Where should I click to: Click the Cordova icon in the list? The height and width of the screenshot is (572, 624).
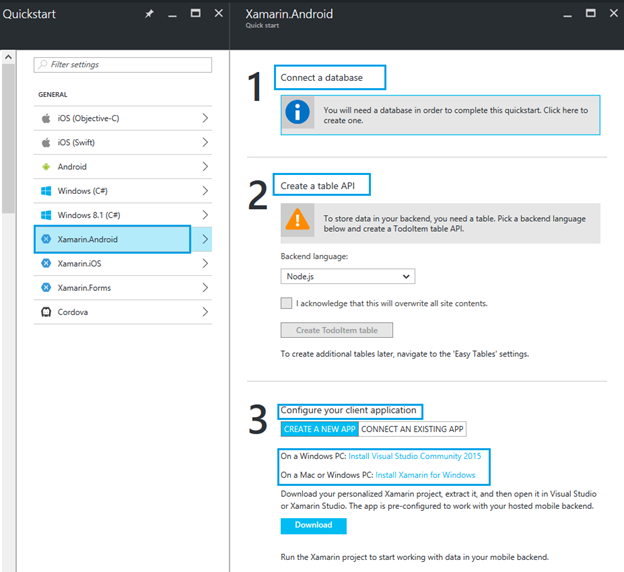(x=46, y=312)
